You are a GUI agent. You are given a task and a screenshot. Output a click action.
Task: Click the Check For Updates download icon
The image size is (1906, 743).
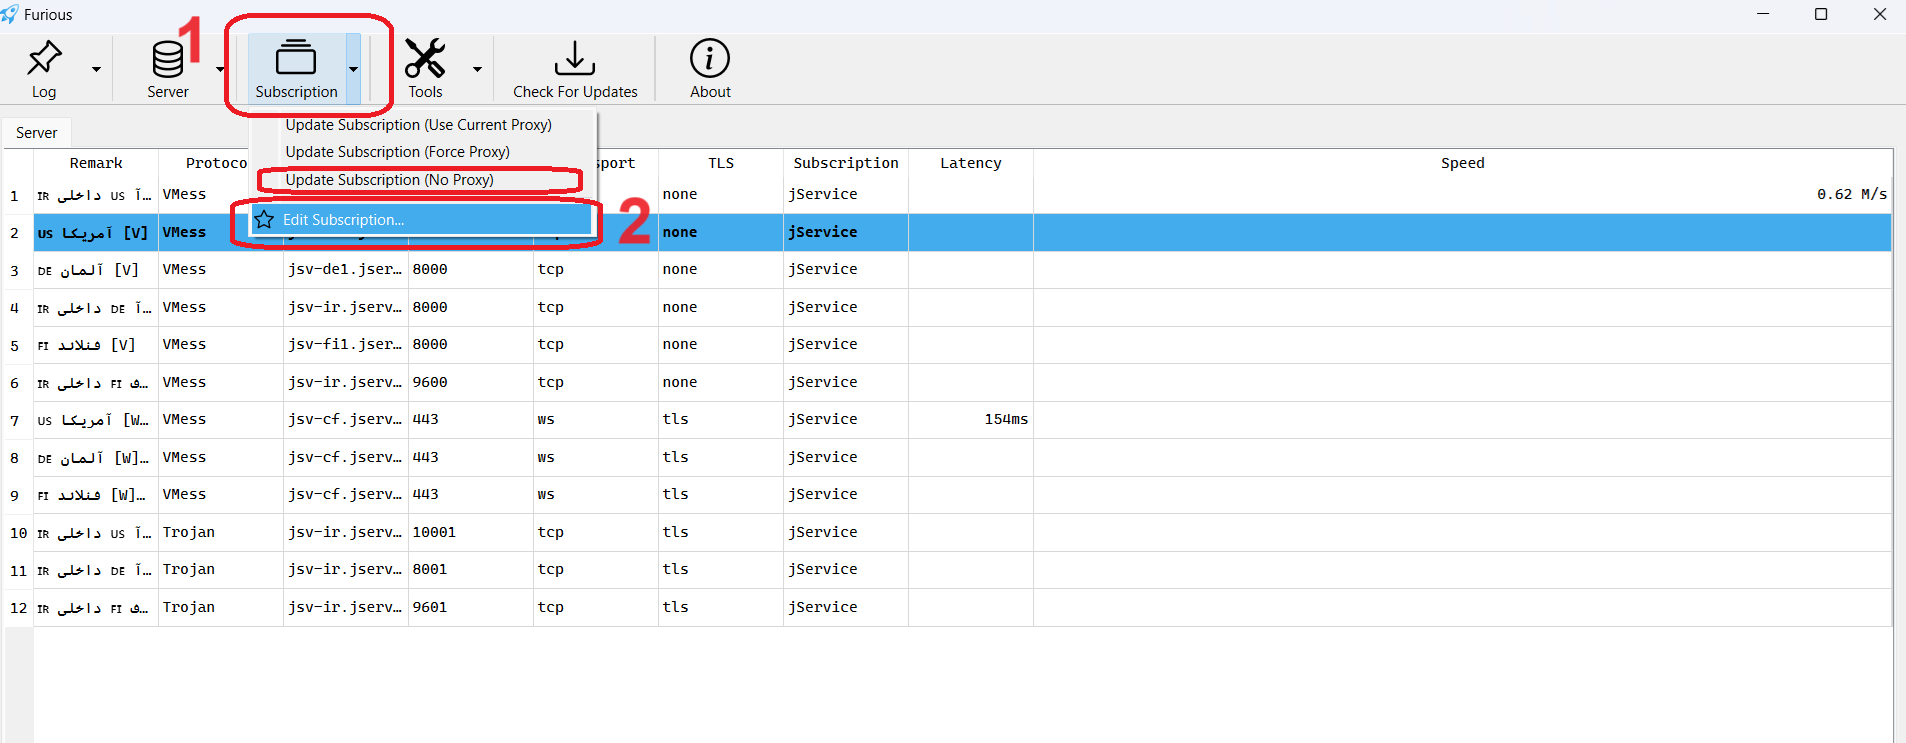(575, 58)
